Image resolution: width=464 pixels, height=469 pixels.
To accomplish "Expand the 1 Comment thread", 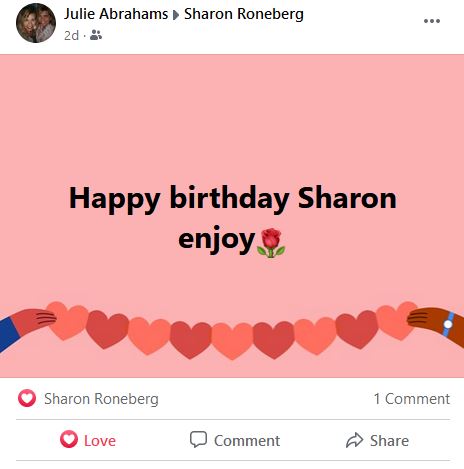I will click(x=412, y=399).
